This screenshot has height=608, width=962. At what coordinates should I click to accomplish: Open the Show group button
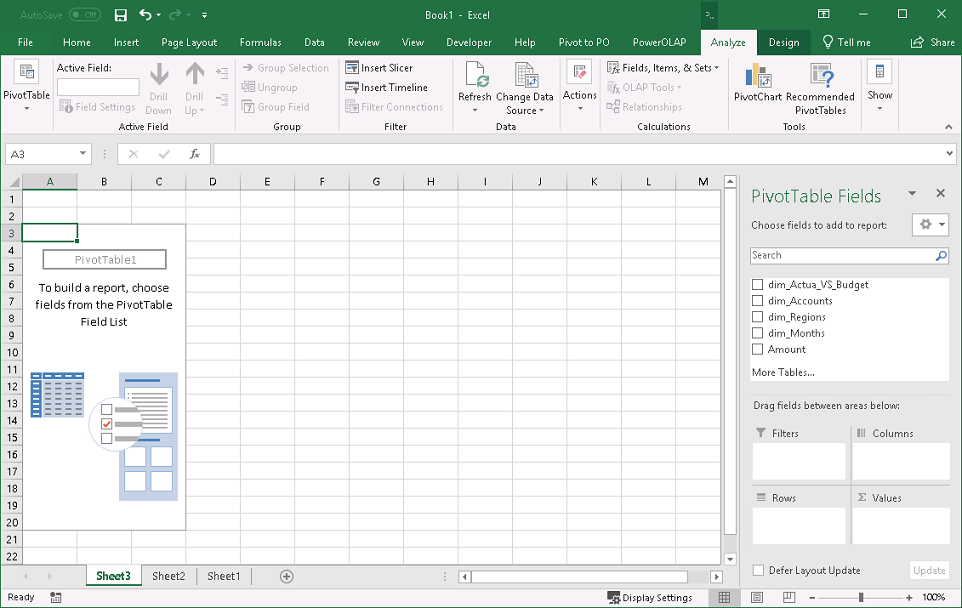(880, 86)
